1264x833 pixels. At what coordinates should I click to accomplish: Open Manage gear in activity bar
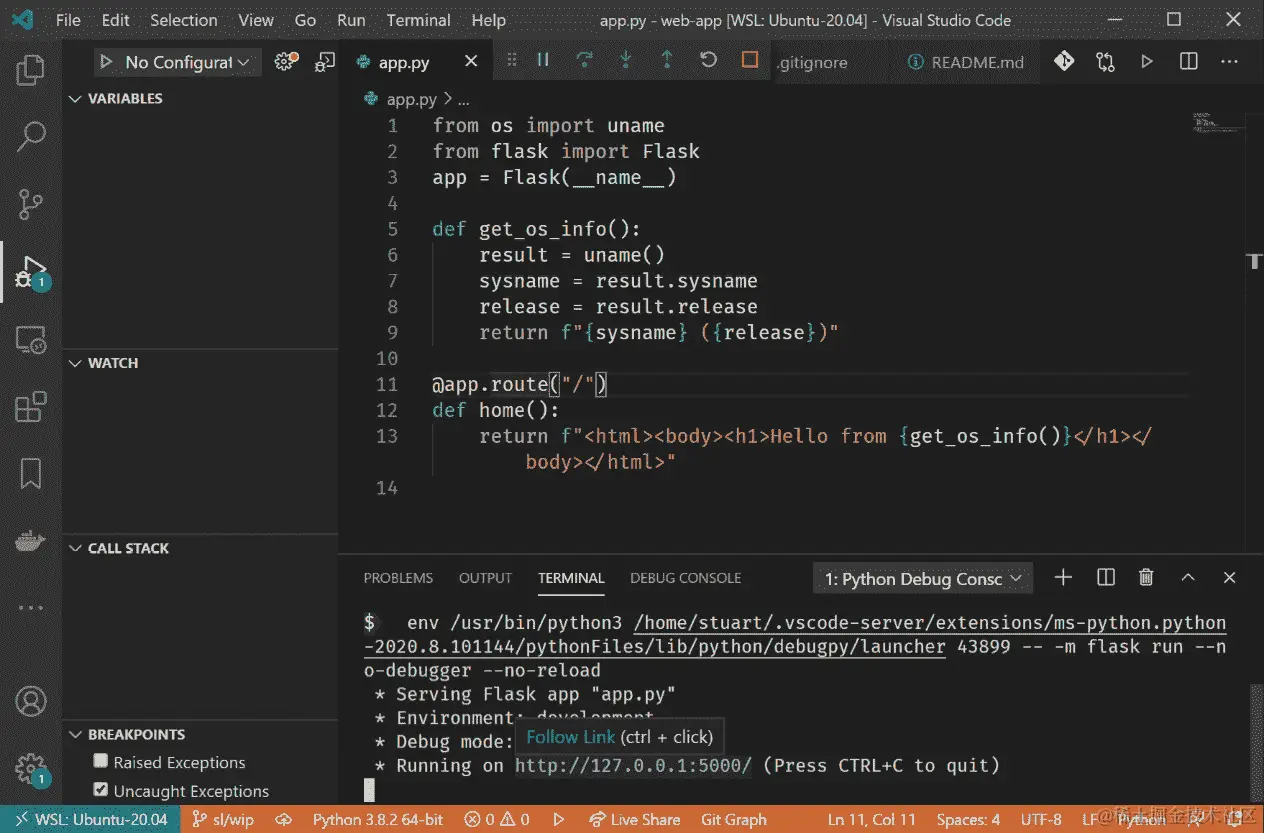point(31,768)
